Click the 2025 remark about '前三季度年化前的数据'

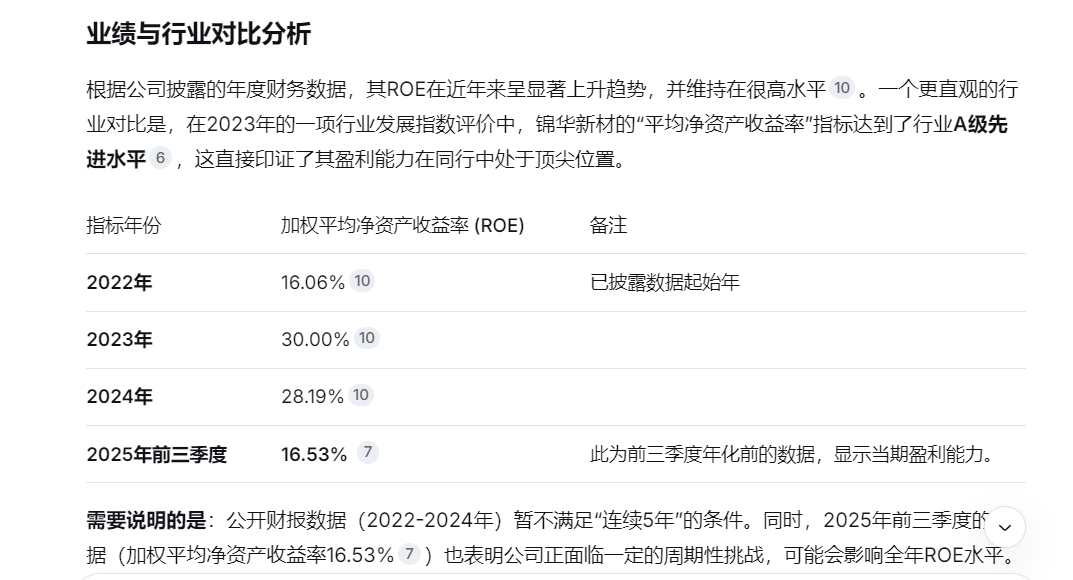click(793, 454)
